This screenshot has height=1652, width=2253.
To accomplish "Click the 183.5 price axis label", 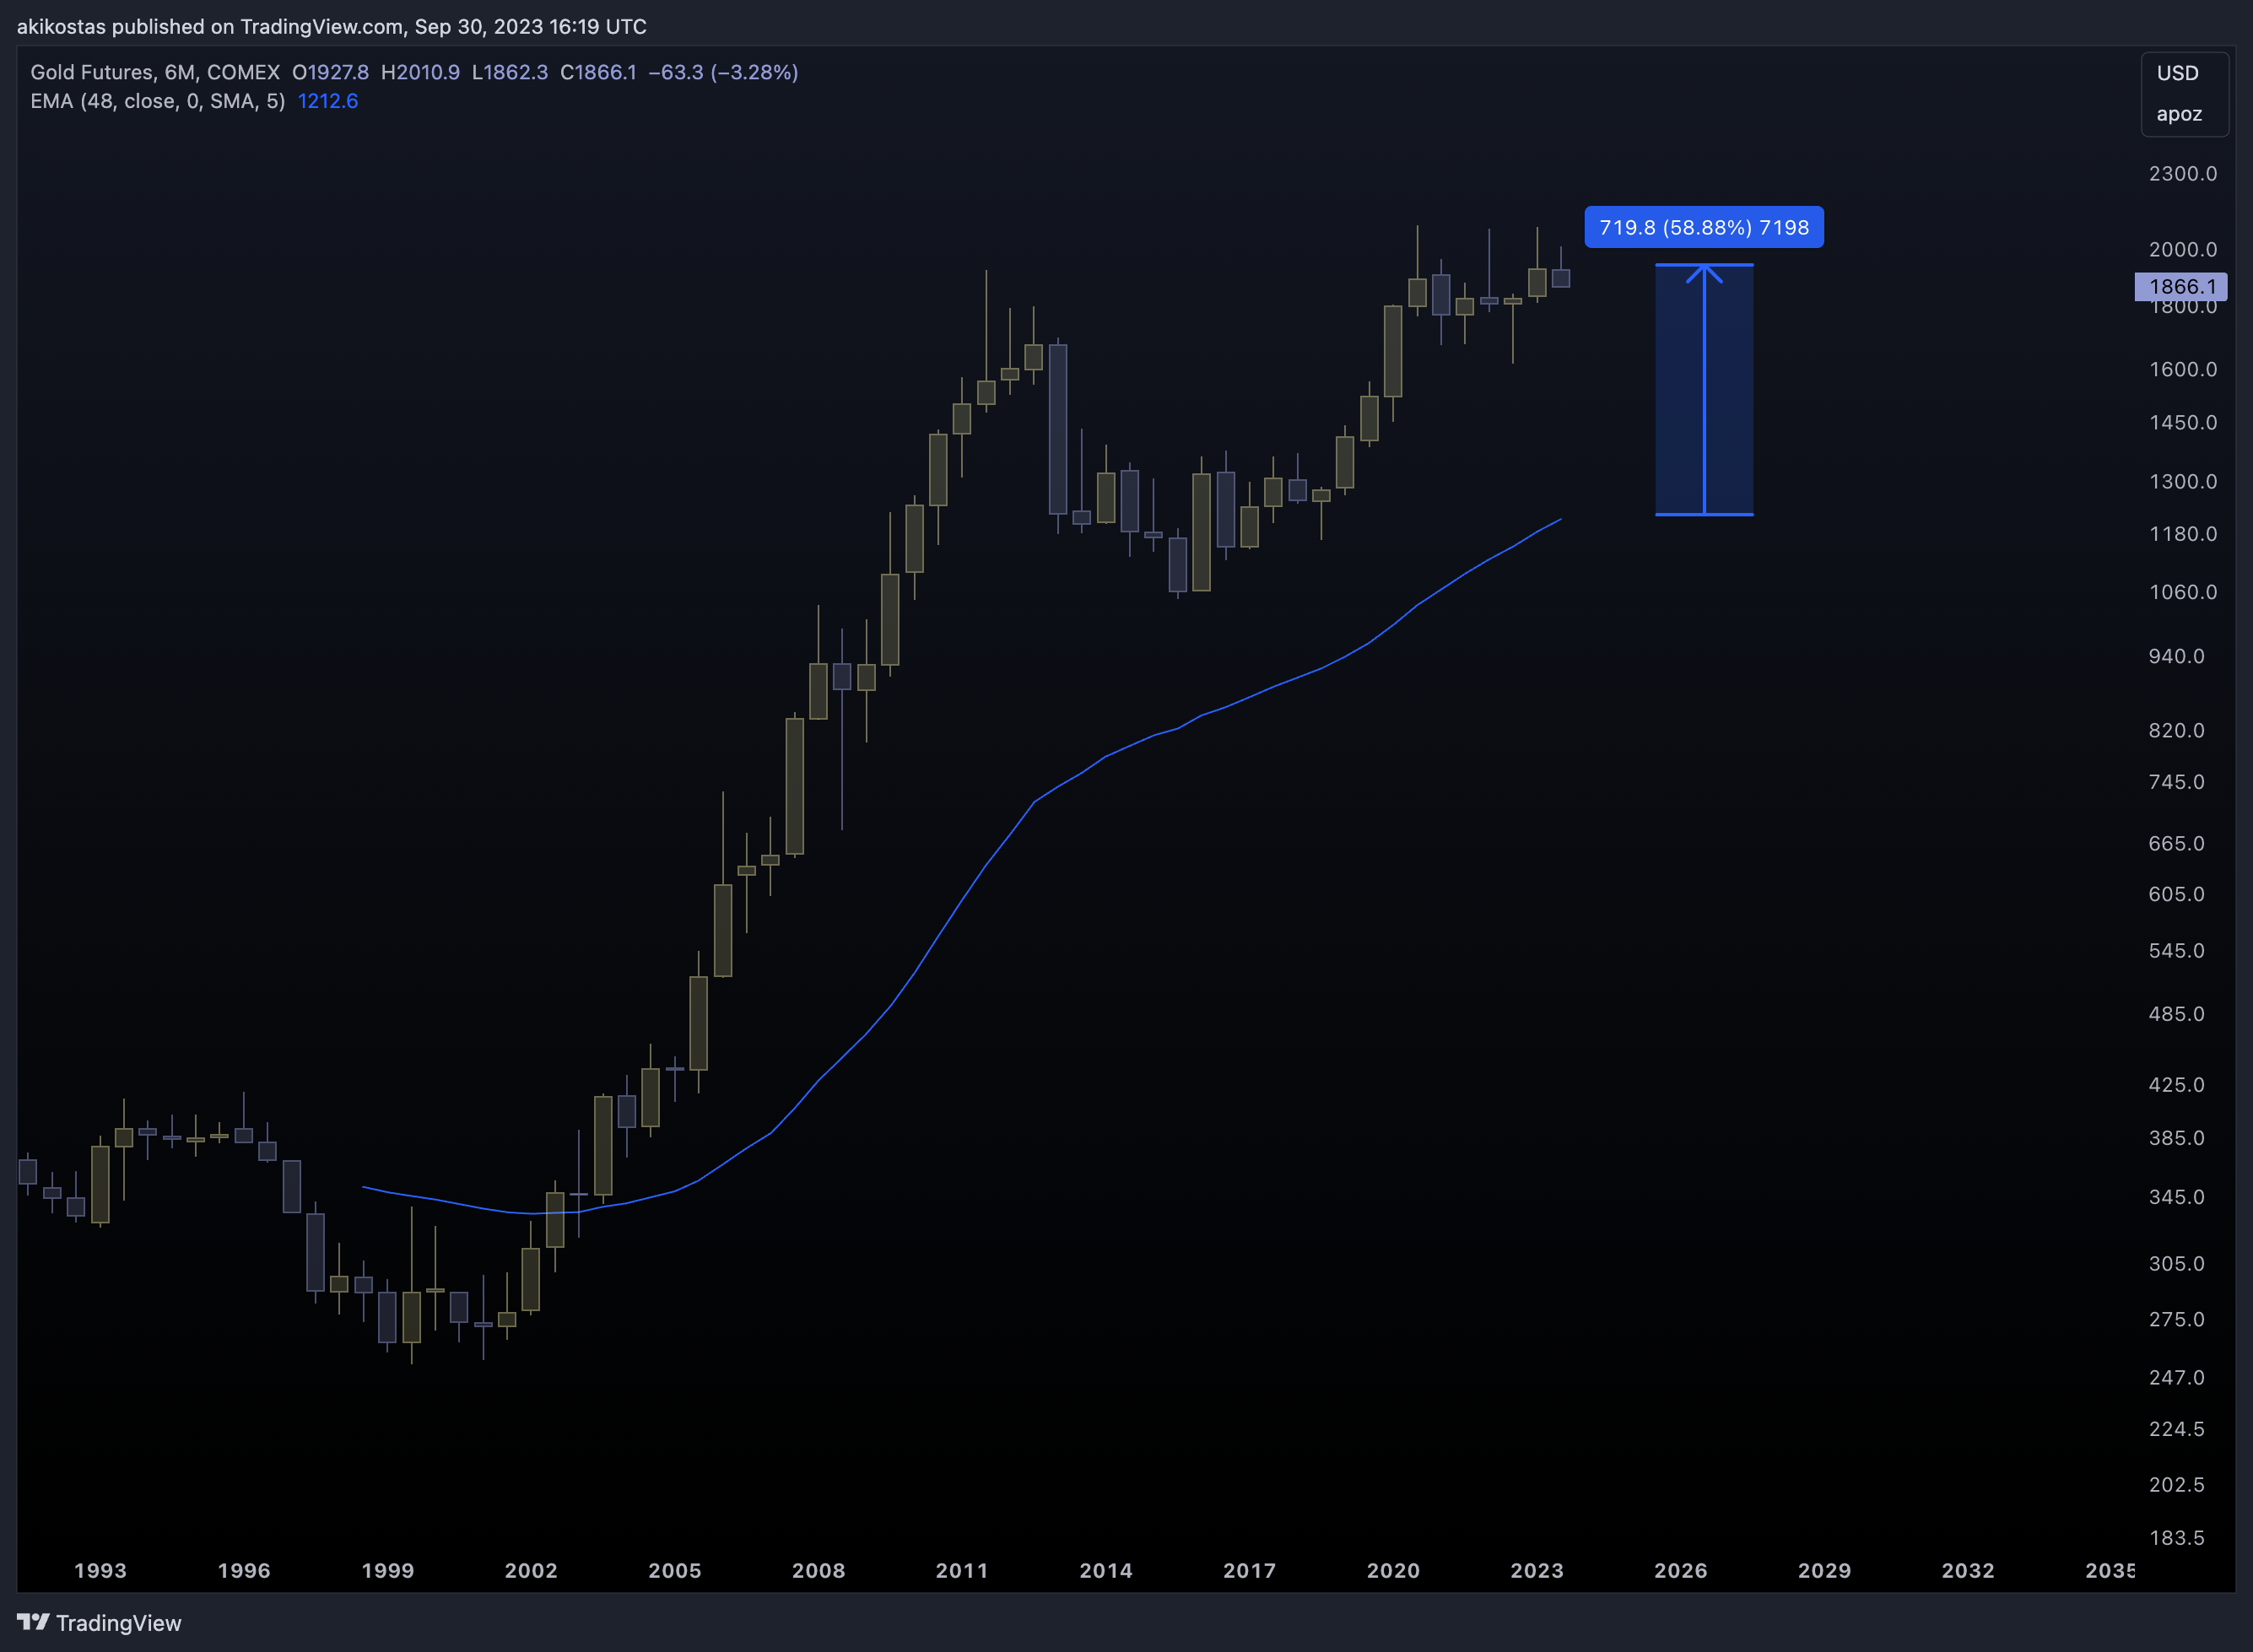I will tap(2177, 1538).
